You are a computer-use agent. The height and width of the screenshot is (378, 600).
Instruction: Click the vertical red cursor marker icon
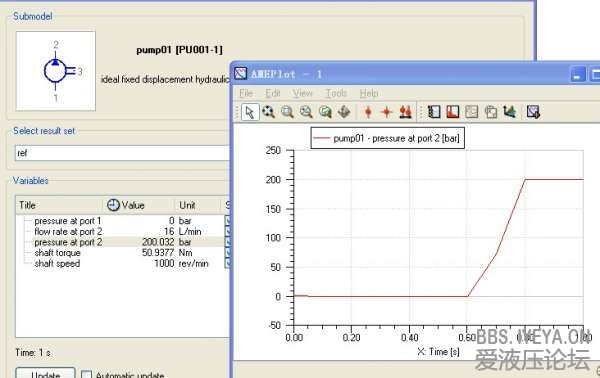[368, 112]
